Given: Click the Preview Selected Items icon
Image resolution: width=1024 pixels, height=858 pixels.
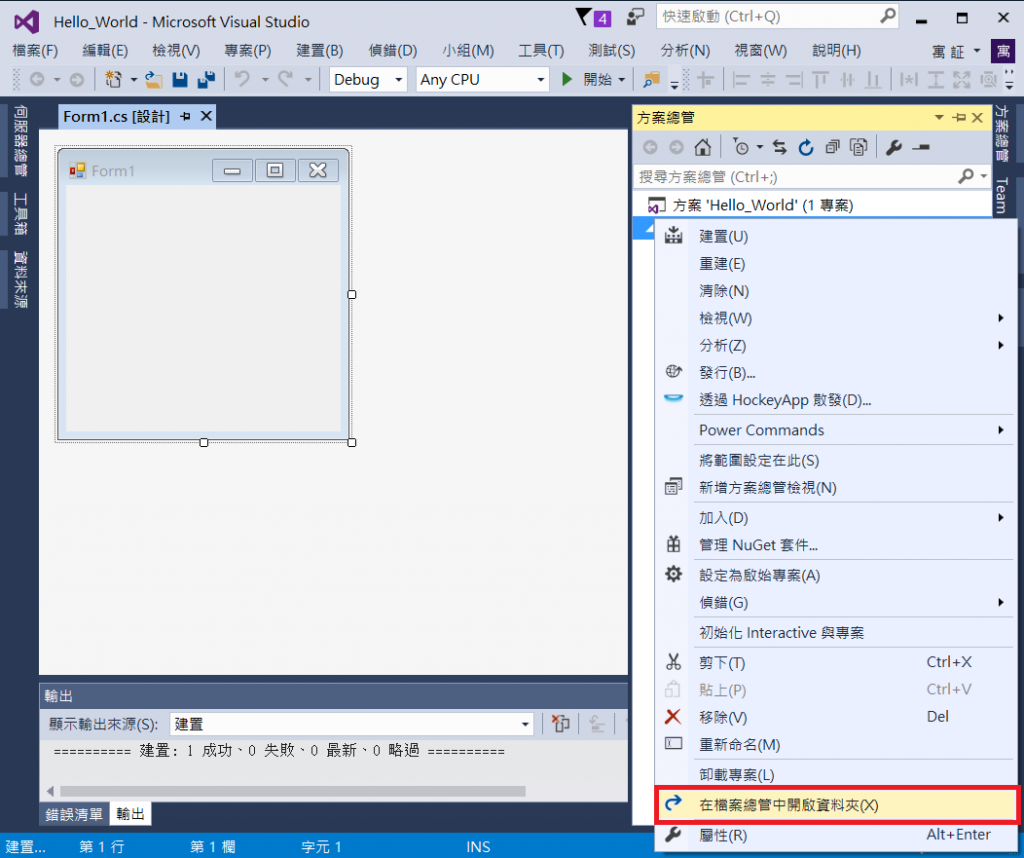Looking at the screenshot, I should (921, 148).
